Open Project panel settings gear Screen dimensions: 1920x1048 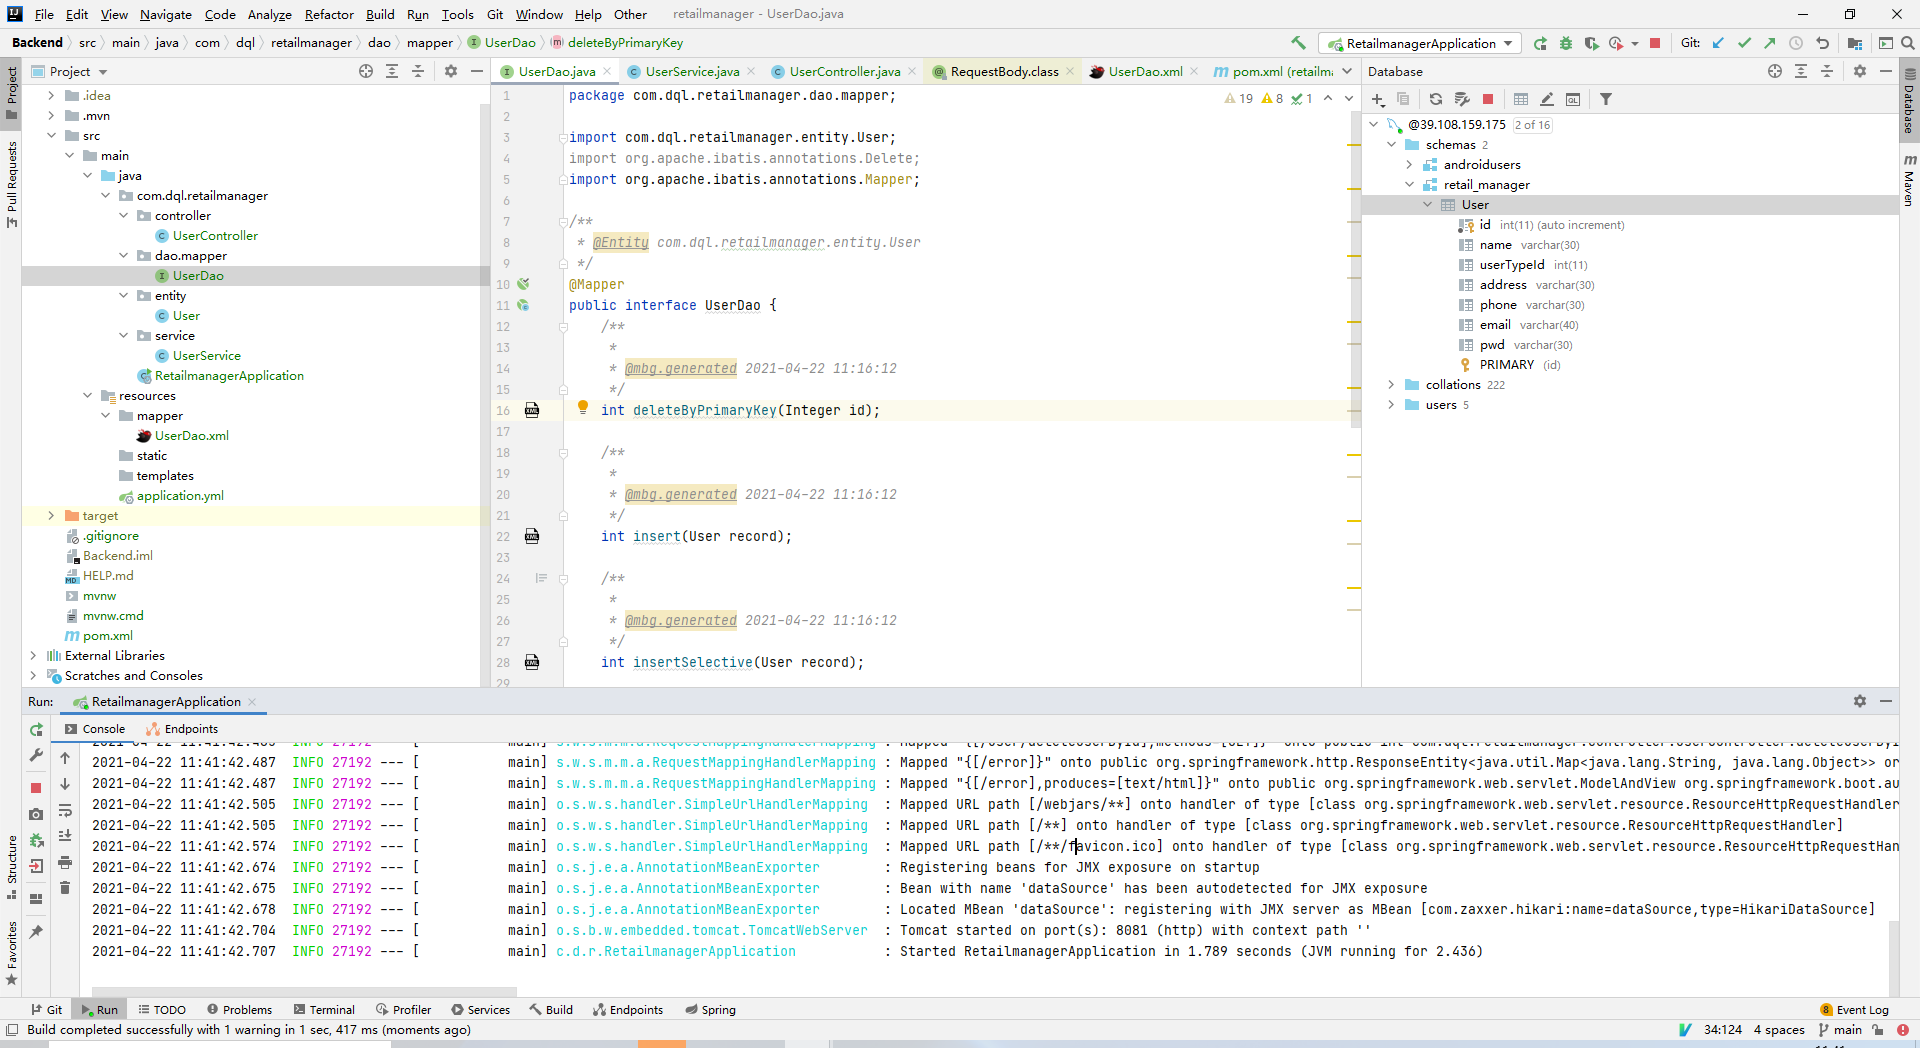[451, 71]
